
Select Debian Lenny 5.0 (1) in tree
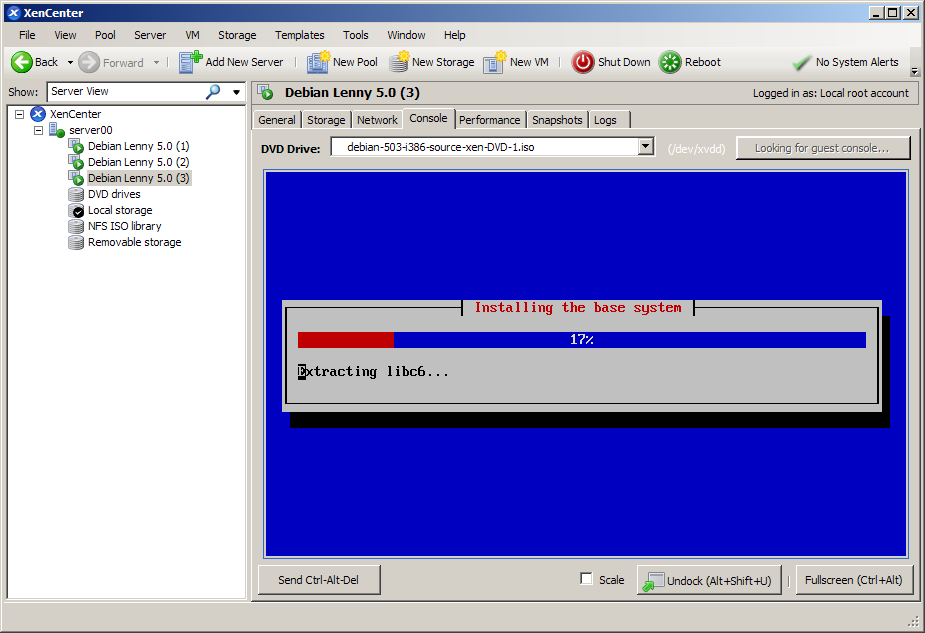click(x=138, y=146)
